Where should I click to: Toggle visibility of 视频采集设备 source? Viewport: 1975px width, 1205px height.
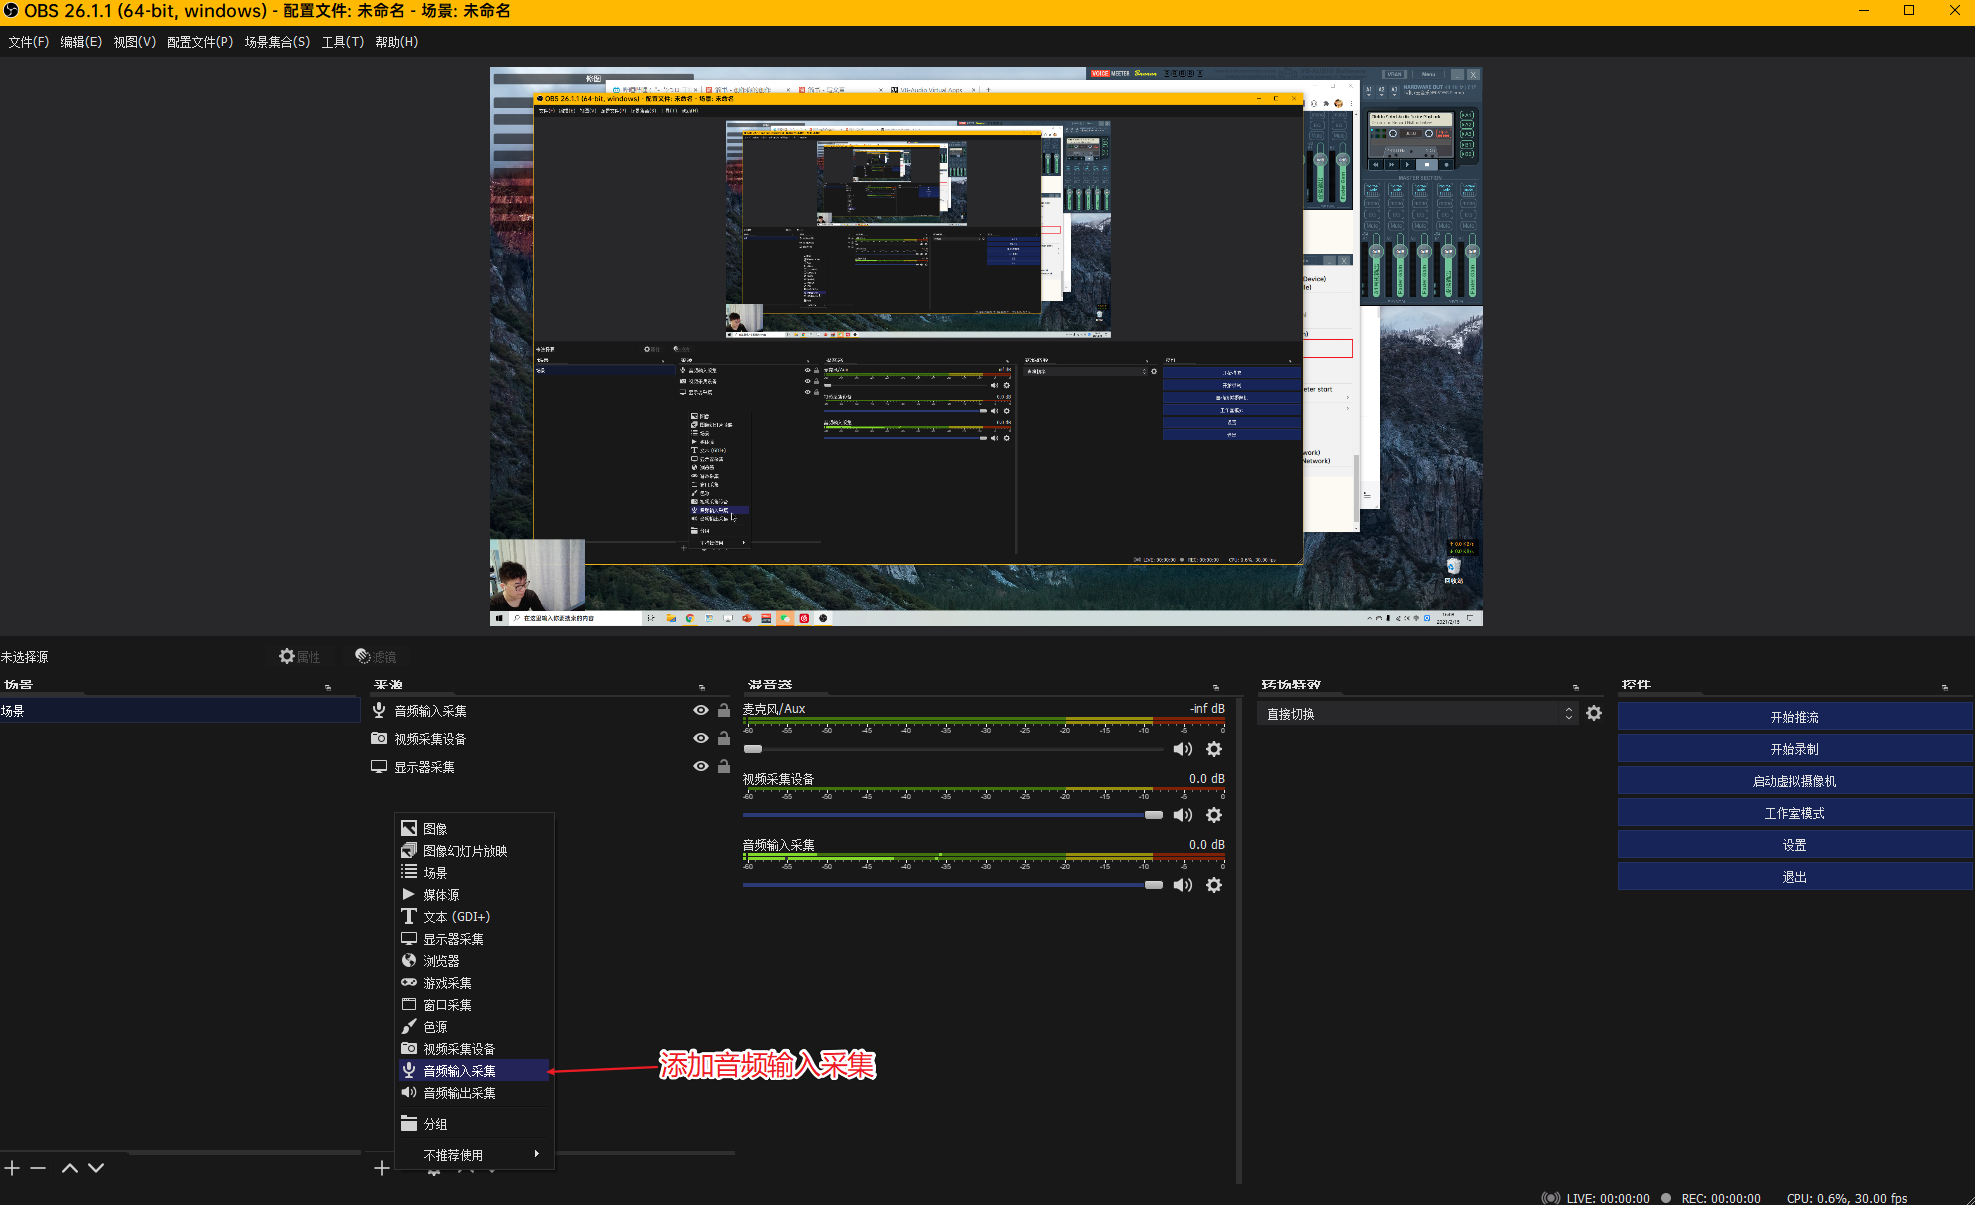(x=701, y=738)
